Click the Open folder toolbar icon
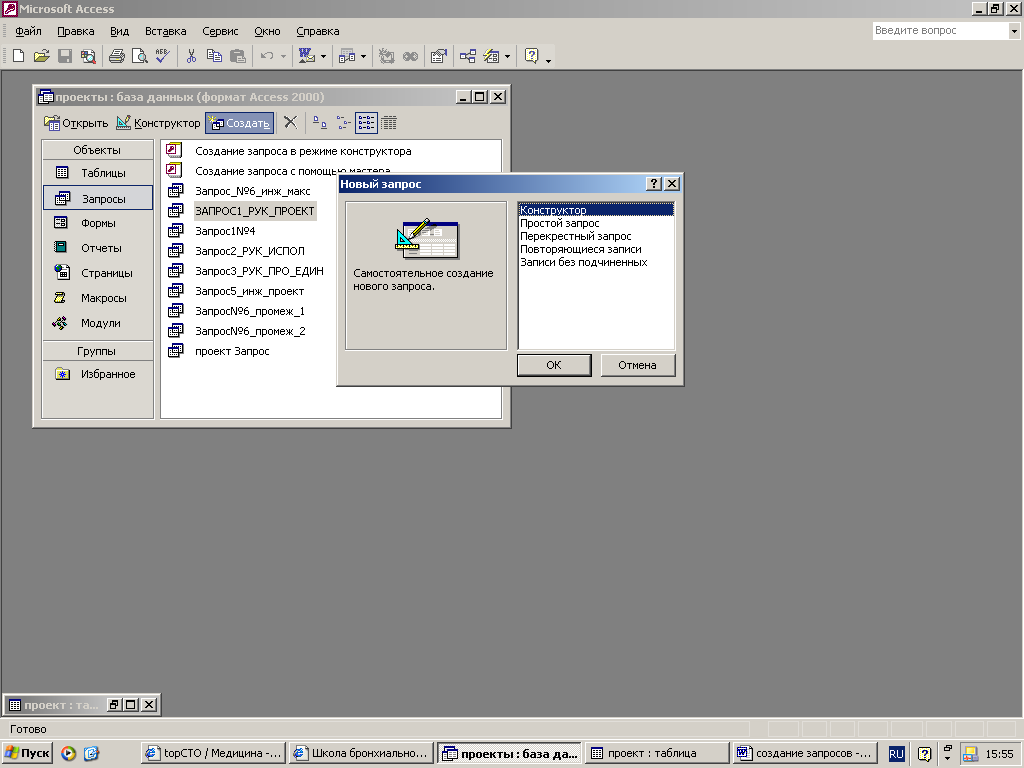1024x768 pixels. click(41, 56)
